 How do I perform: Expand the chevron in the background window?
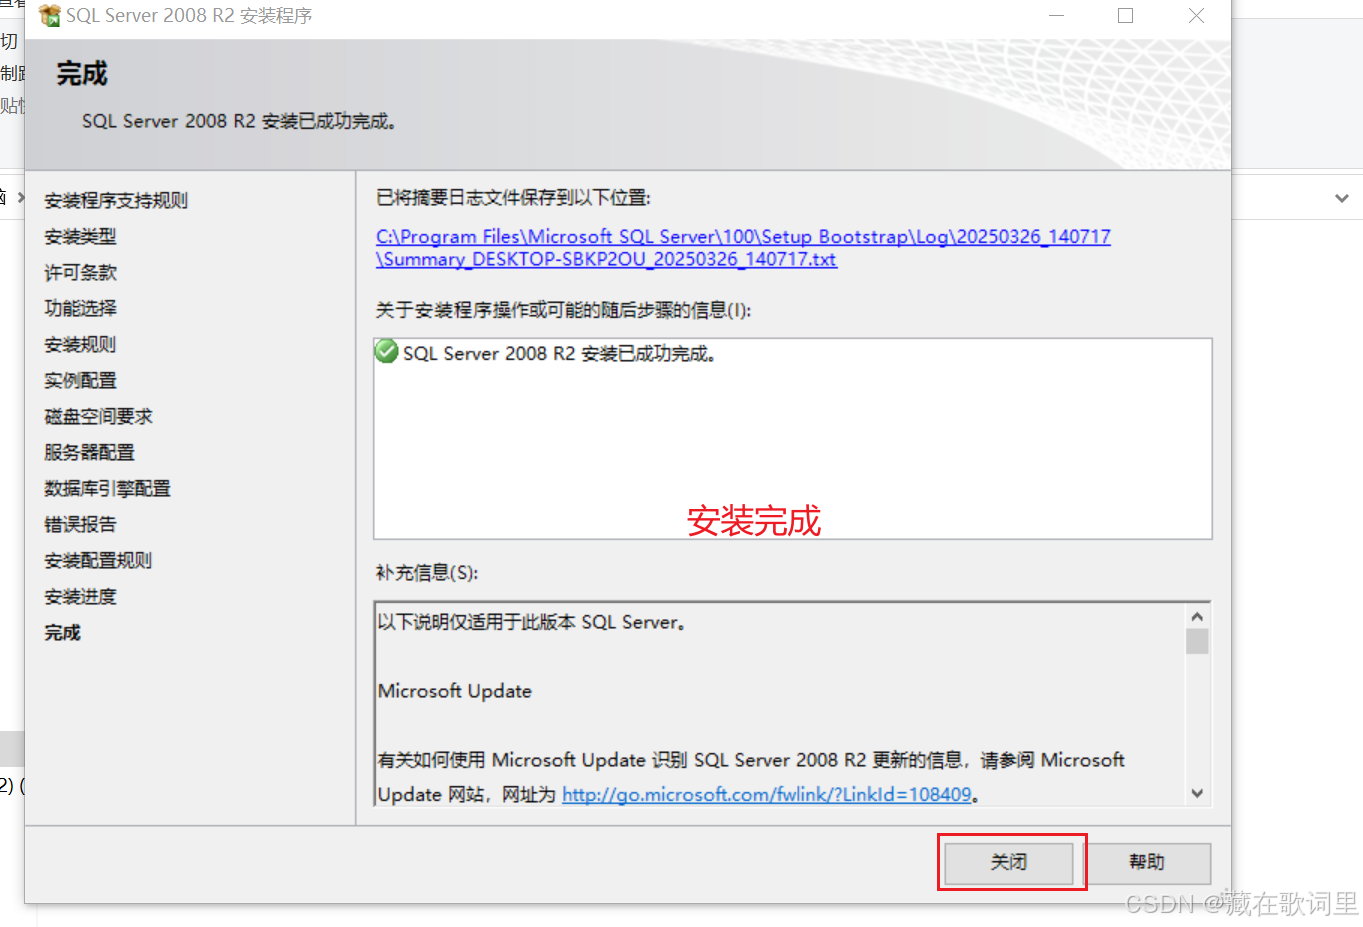tap(1341, 198)
